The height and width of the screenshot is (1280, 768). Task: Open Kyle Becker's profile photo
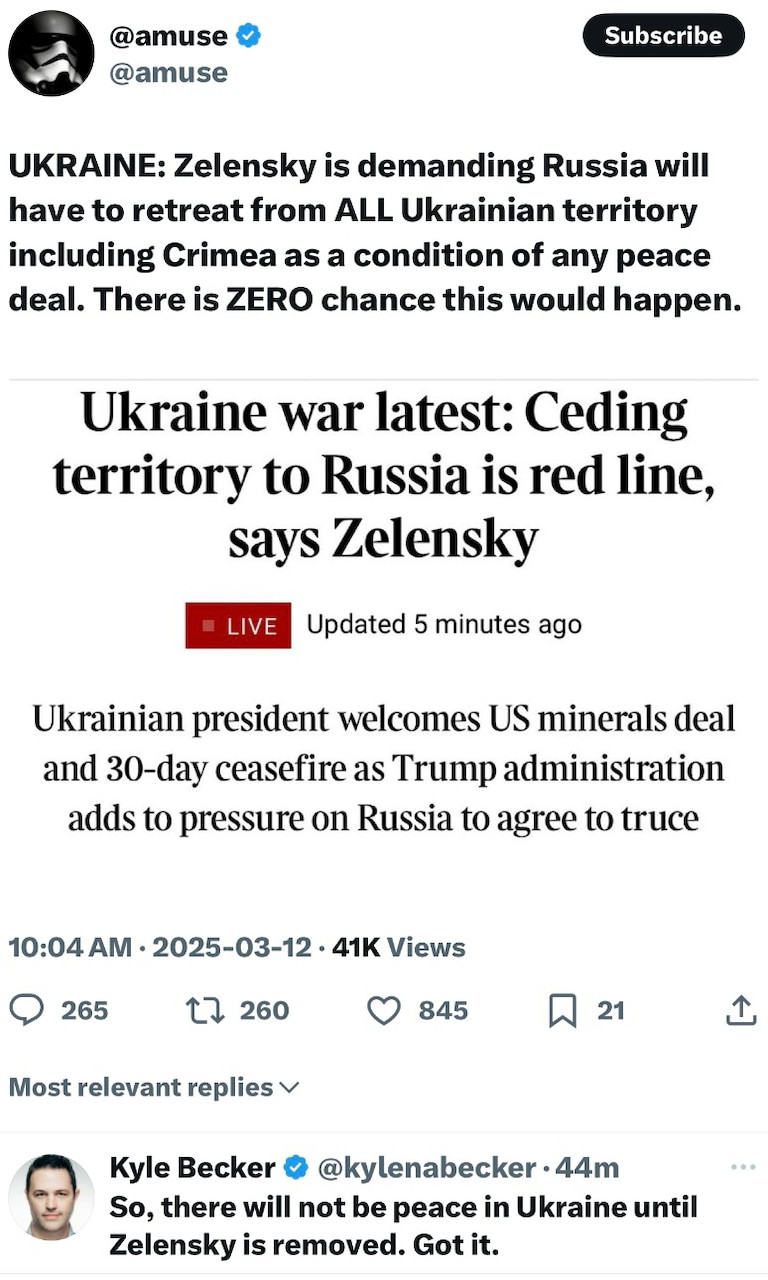[x=51, y=1196]
